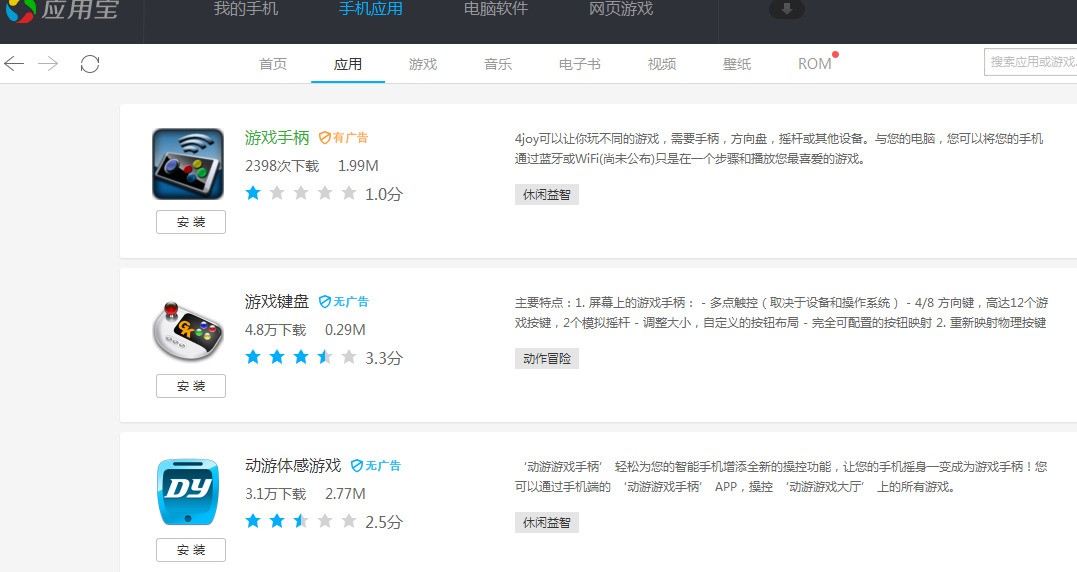Open the 游戏键盘 app icon
The image size is (1077, 572).
(x=188, y=330)
